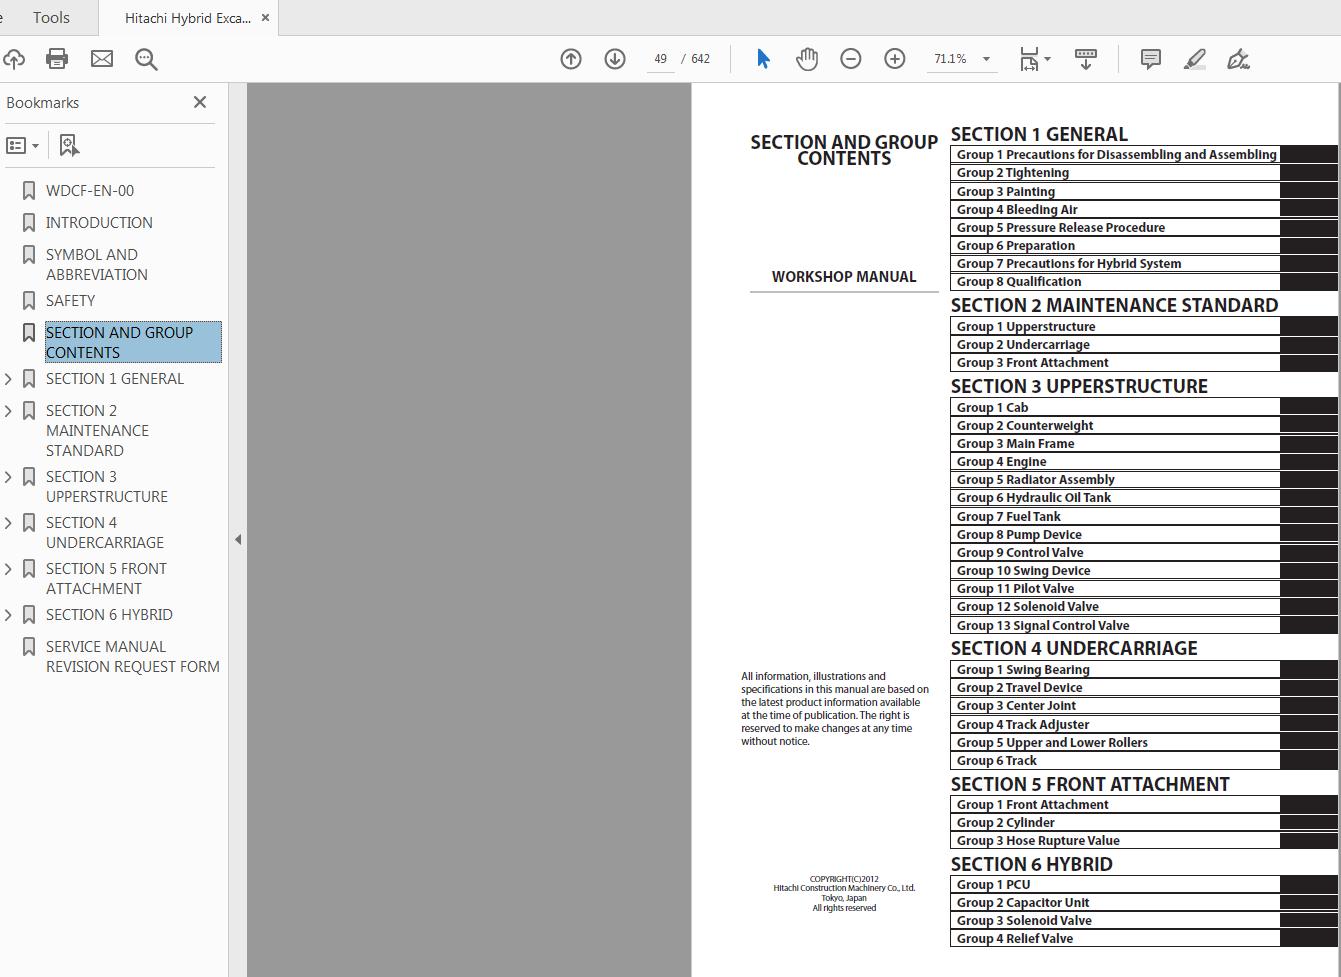Screen dimensions: 1341x977
Task: Close the Bookmarks panel
Action: 200,102
